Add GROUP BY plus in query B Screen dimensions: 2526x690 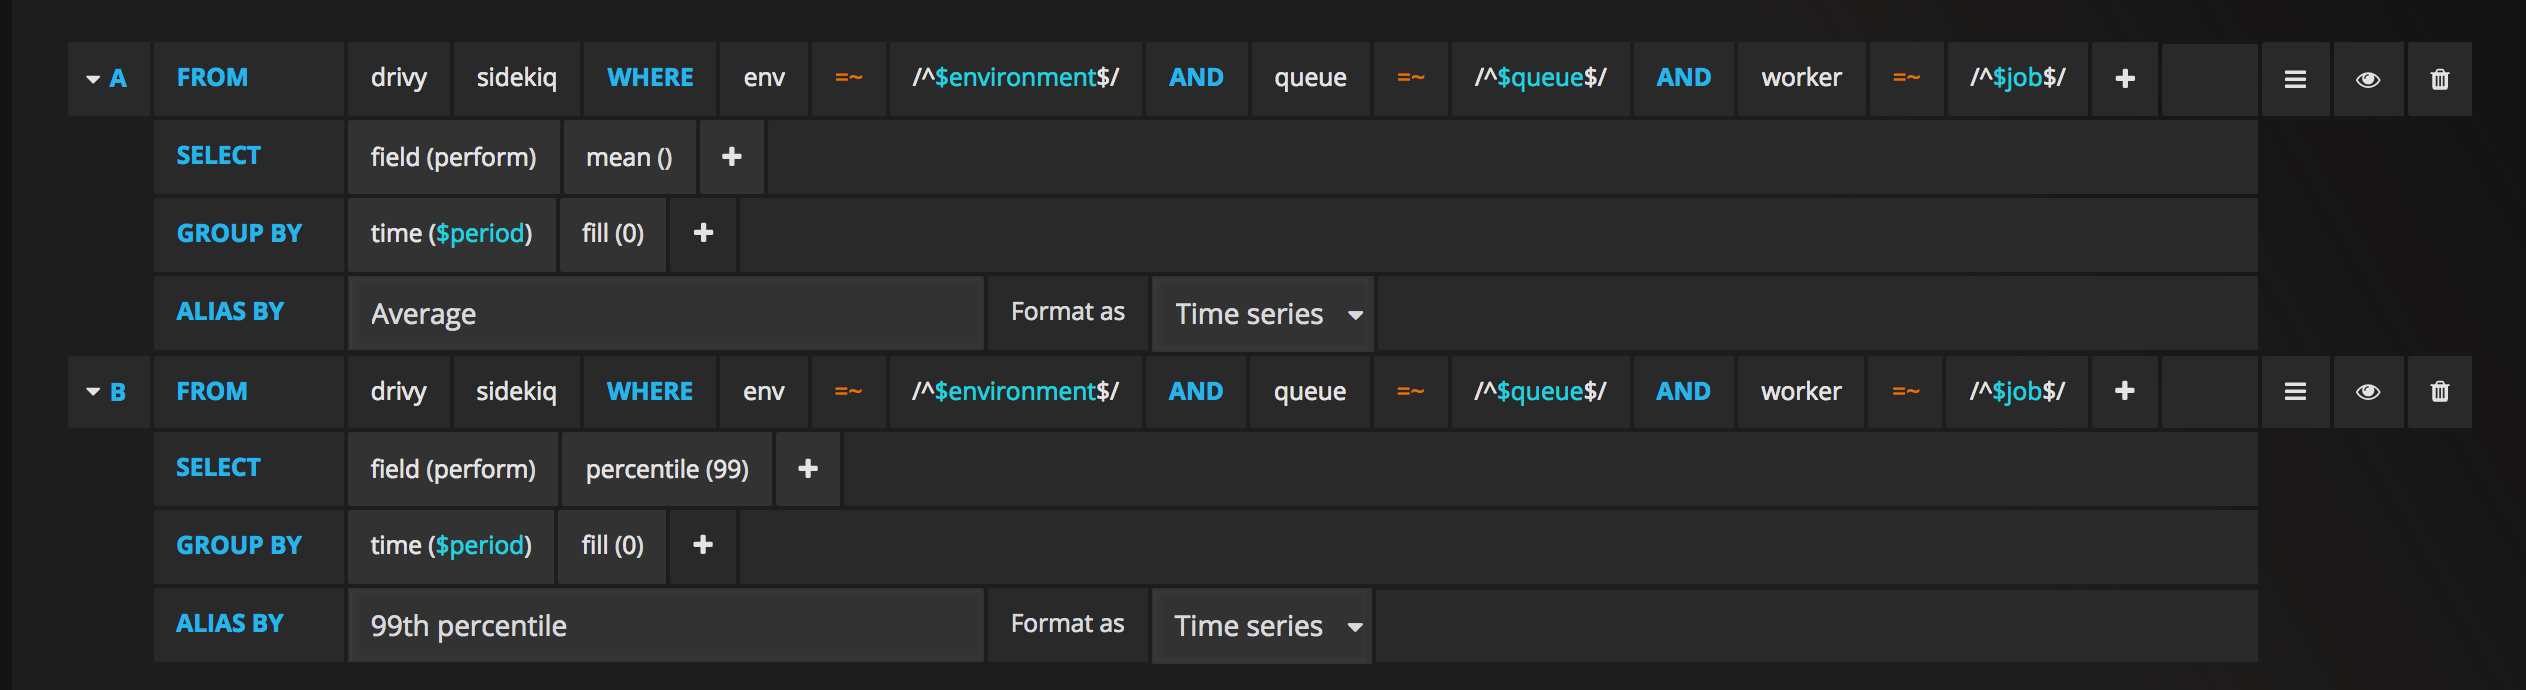703,545
